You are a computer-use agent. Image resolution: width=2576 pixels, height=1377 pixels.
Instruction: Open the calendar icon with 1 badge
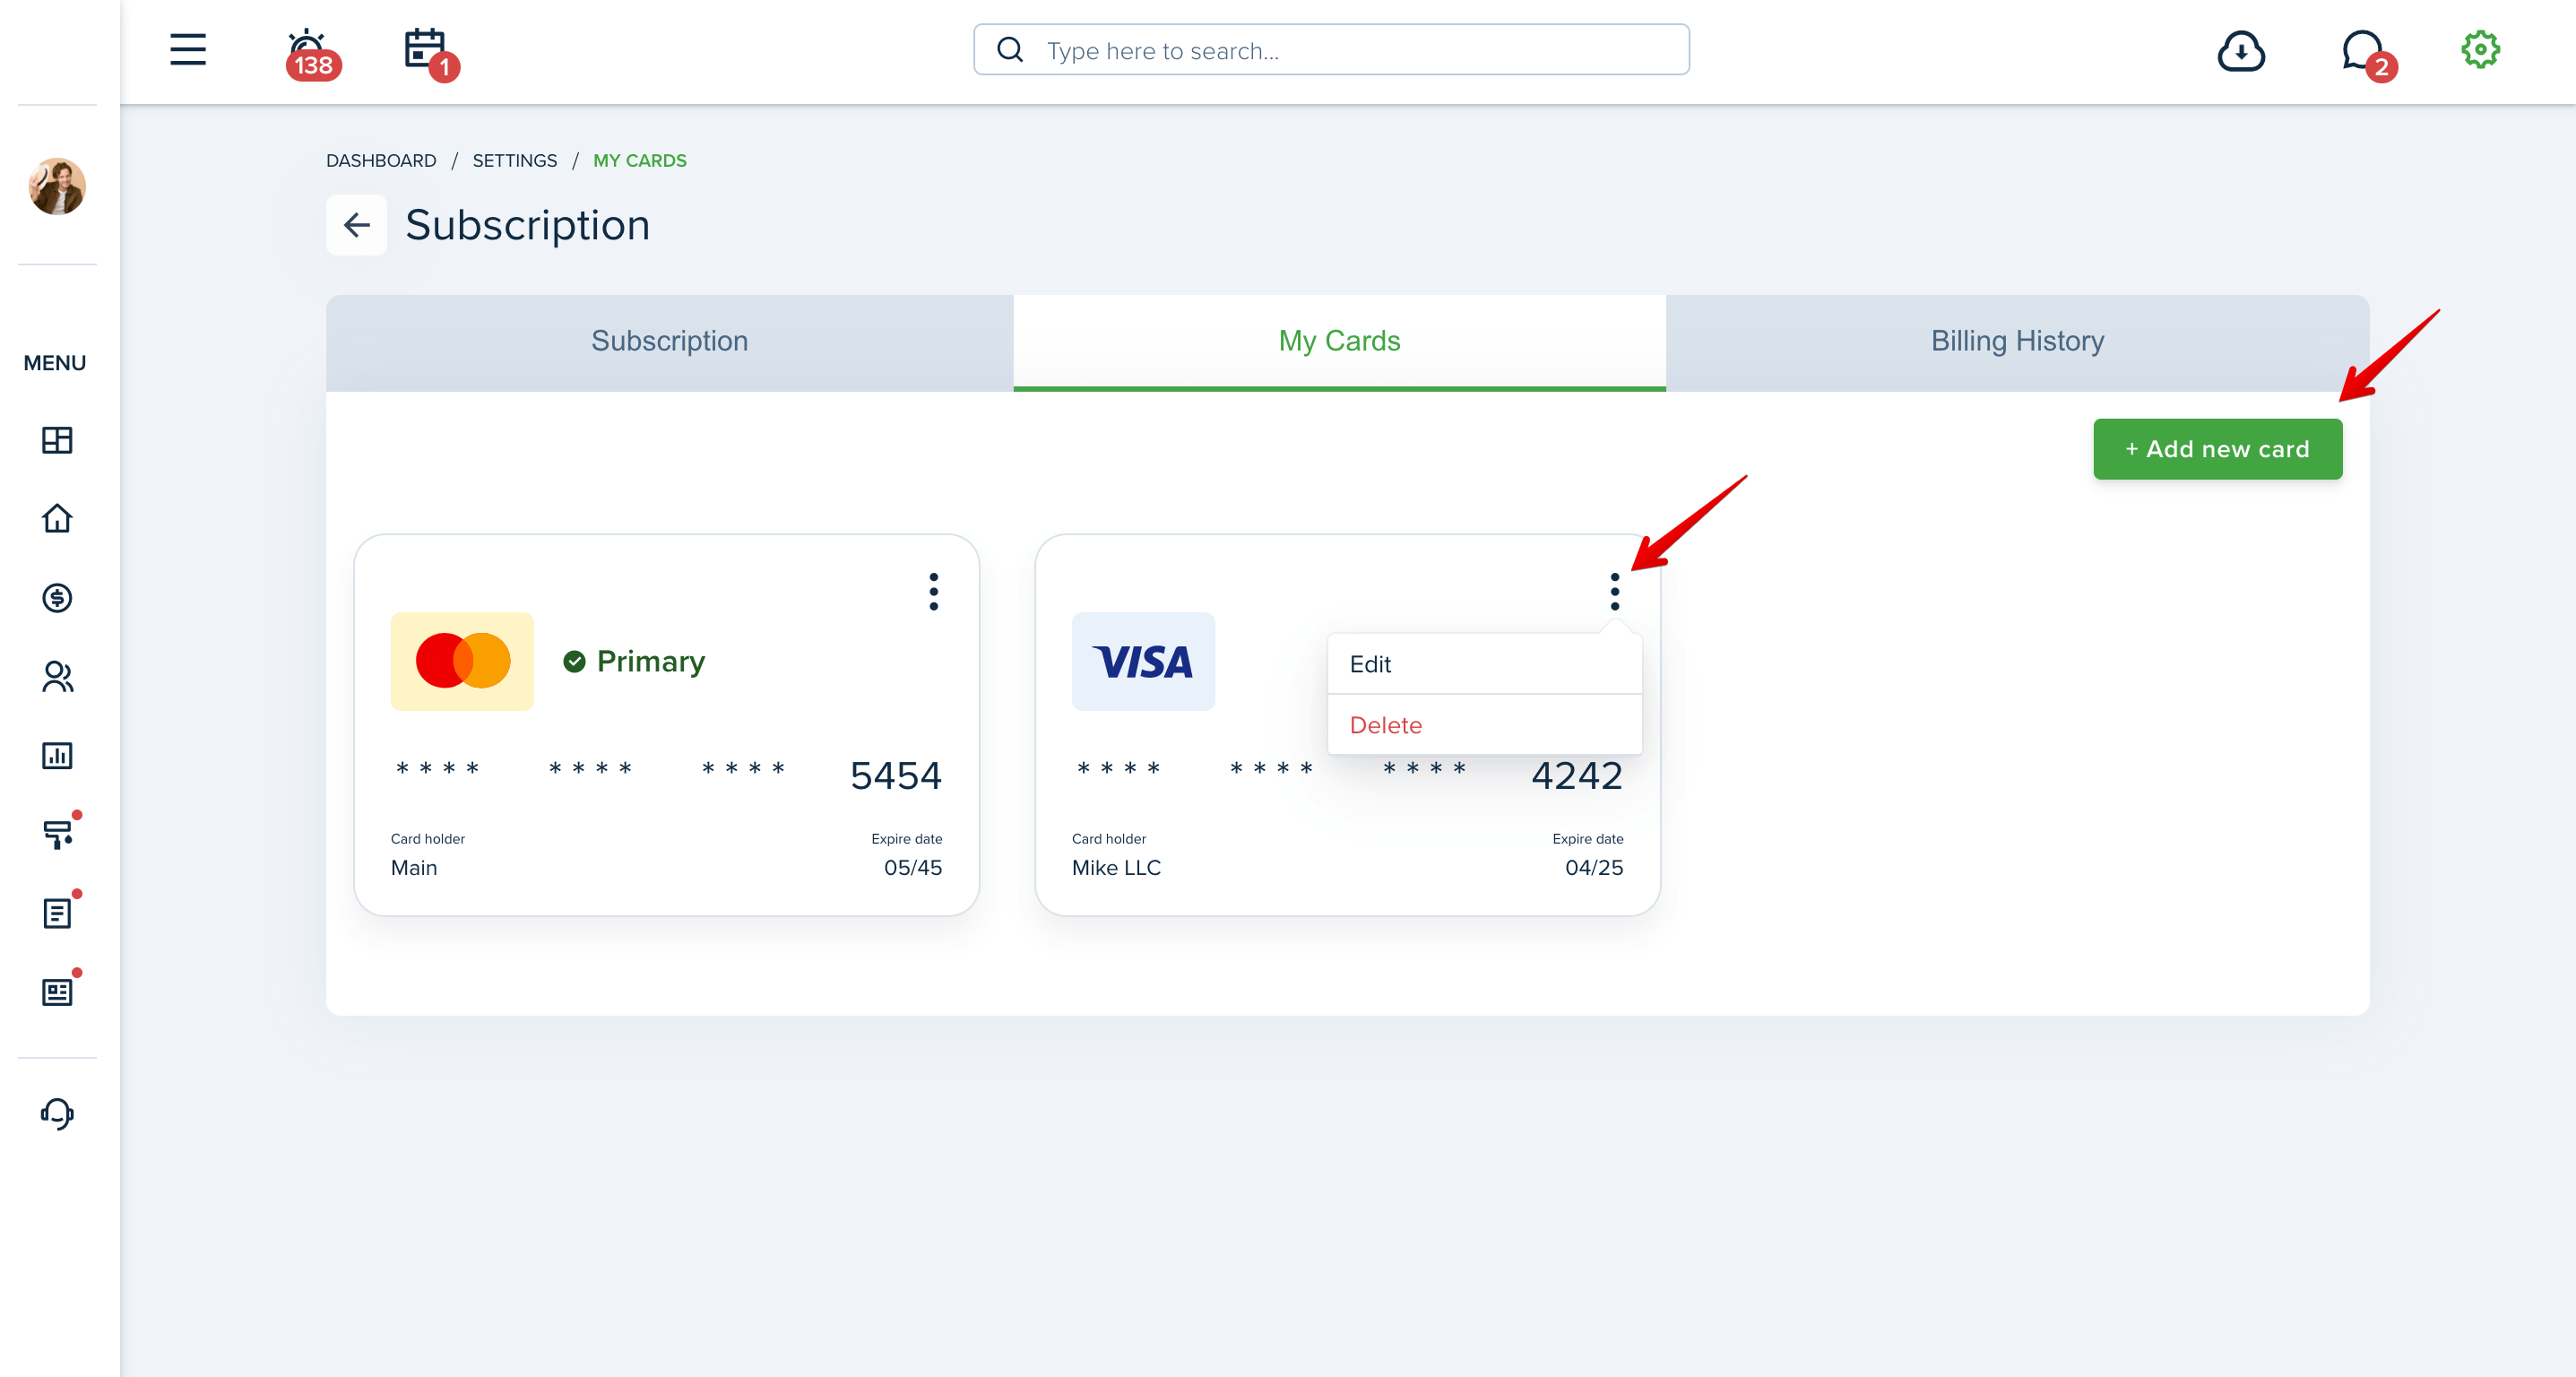[430, 52]
